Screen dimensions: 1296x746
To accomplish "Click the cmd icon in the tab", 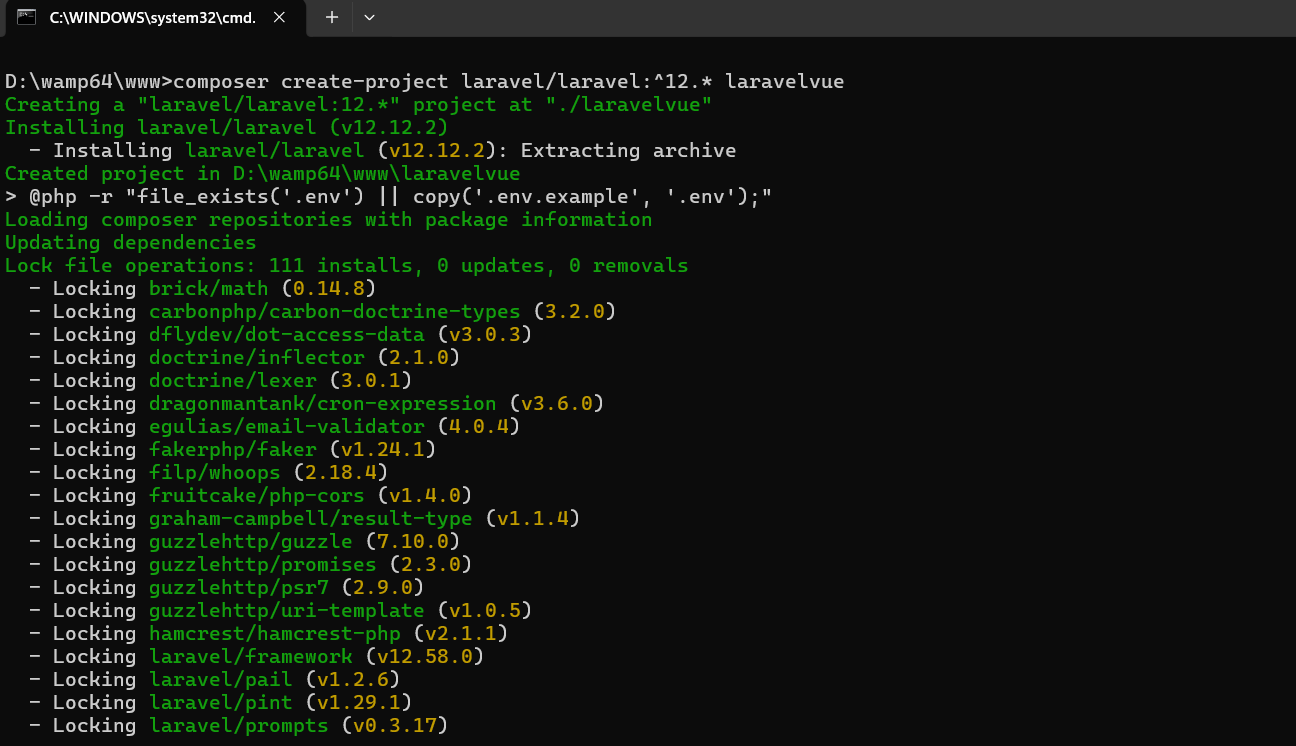I will (28, 17).
